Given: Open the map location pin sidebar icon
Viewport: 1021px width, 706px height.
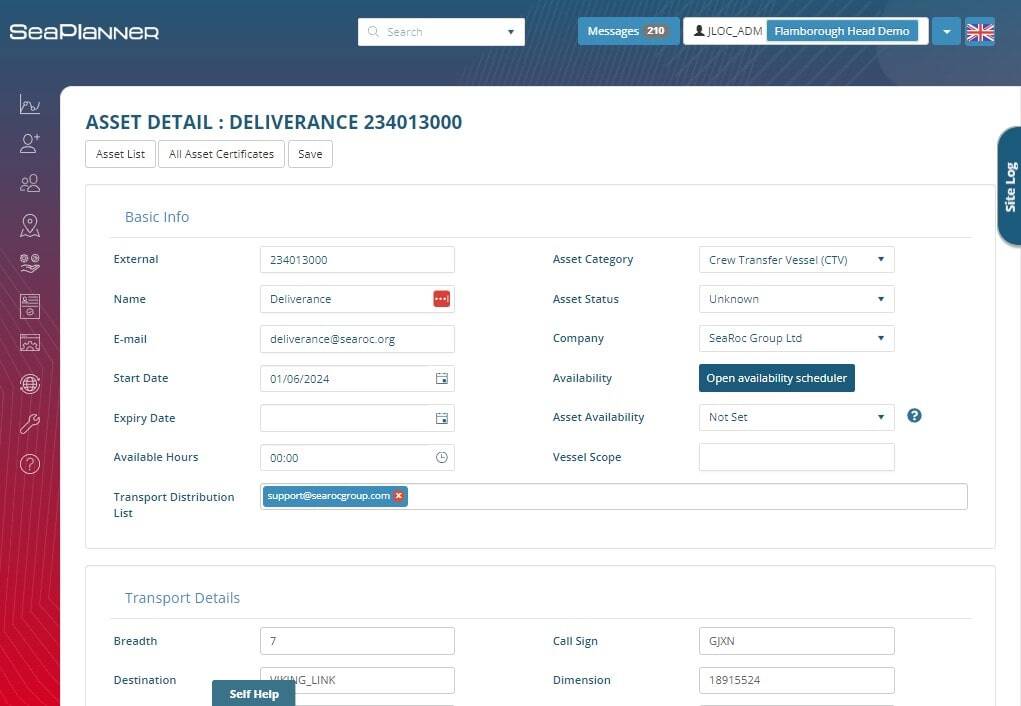Looking at the screenshot, I should point(30,225).
